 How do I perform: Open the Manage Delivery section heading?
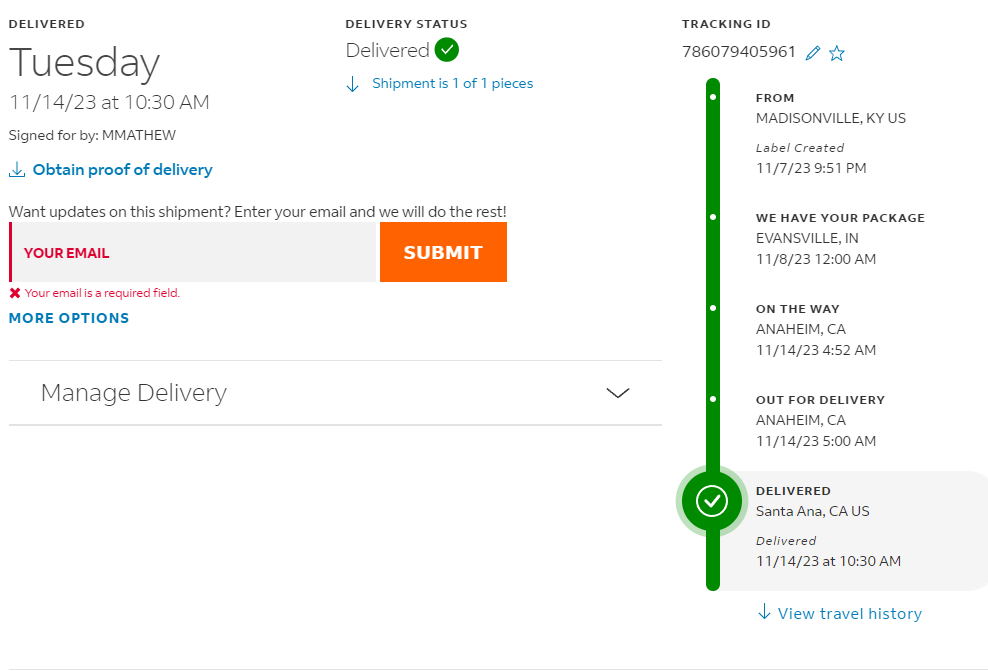pos(134,393)
